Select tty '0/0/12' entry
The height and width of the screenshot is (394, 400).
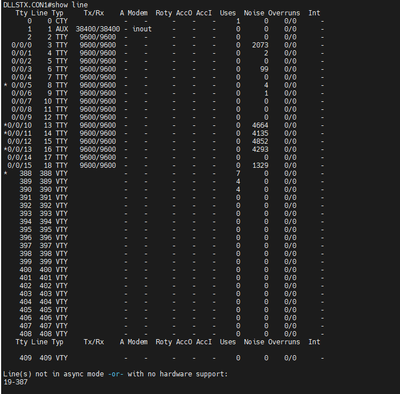click(x=20, y=141)
